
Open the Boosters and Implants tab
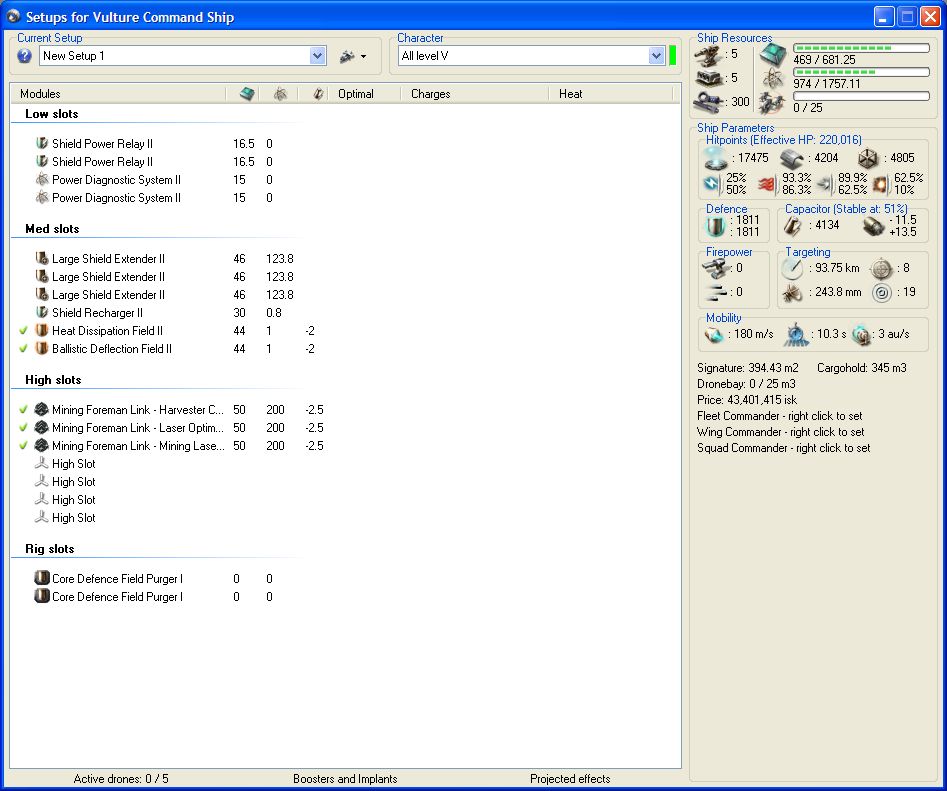click(345, 779)
